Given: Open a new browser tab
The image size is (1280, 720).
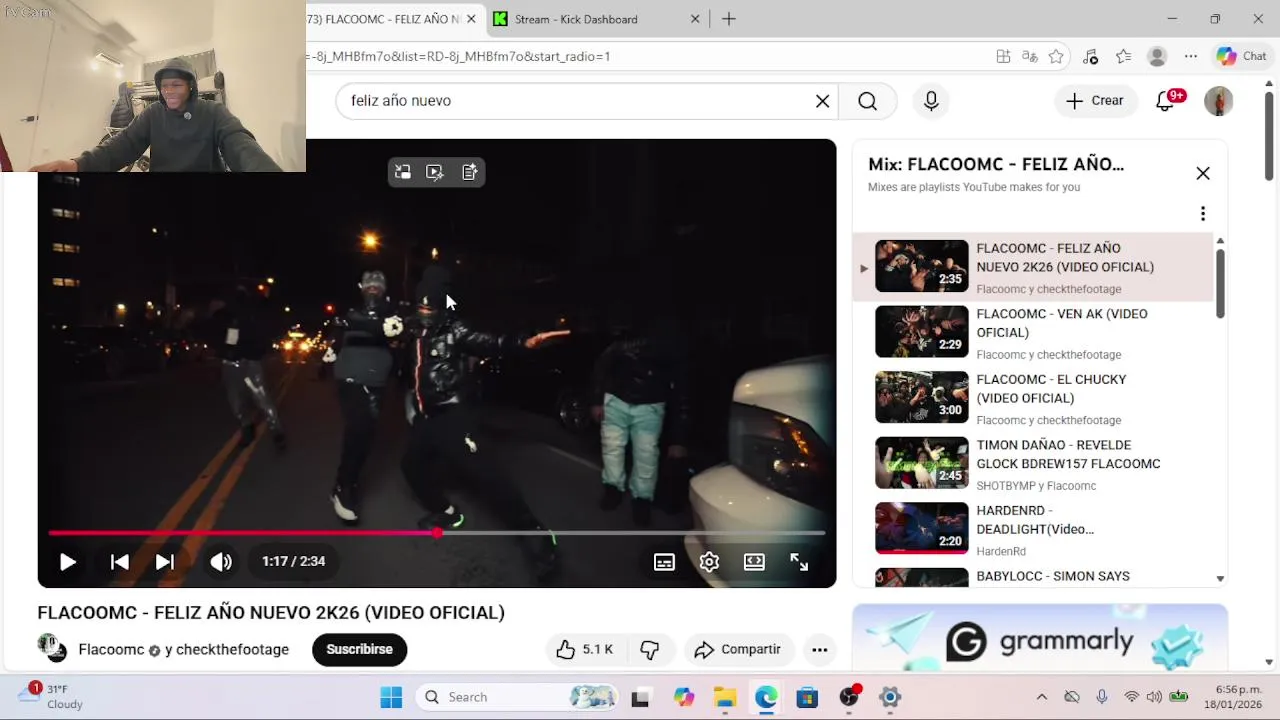Looking at the screenshot, I should tap(729, 19).
